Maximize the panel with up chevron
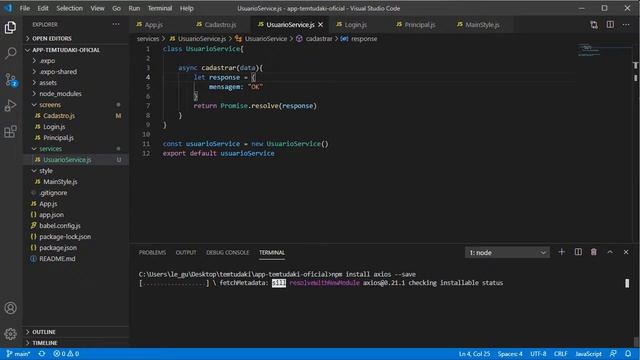The width and height of the screenshot is (640, 360). pos(610,252)
